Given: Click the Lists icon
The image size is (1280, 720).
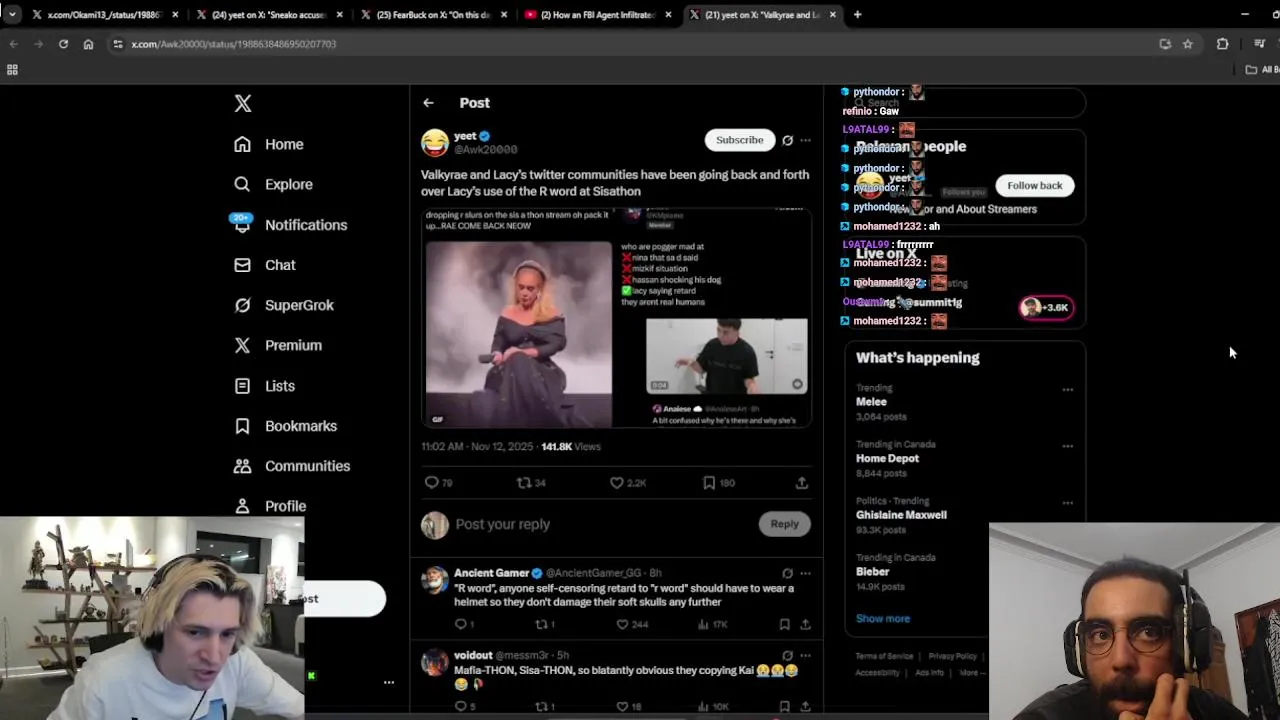Looking at the screenshot, I should click(242, 385).
